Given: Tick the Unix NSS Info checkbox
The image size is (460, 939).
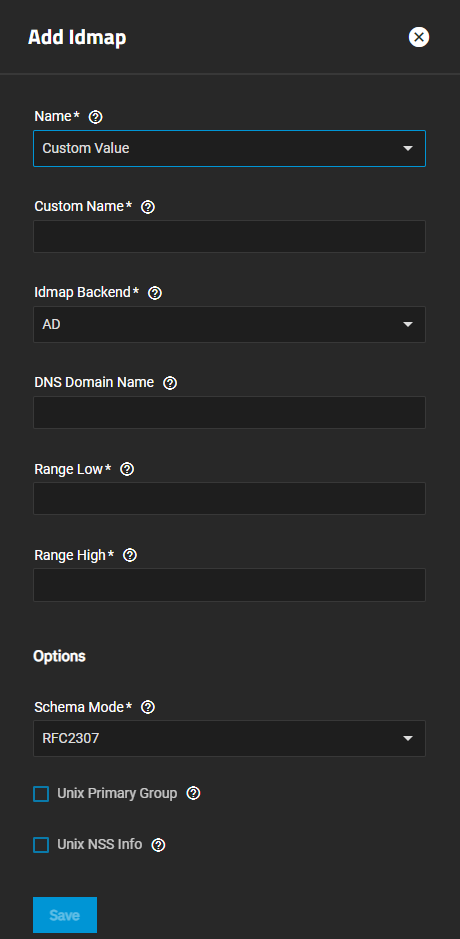Looking at the screenshot, I should 41,845.
